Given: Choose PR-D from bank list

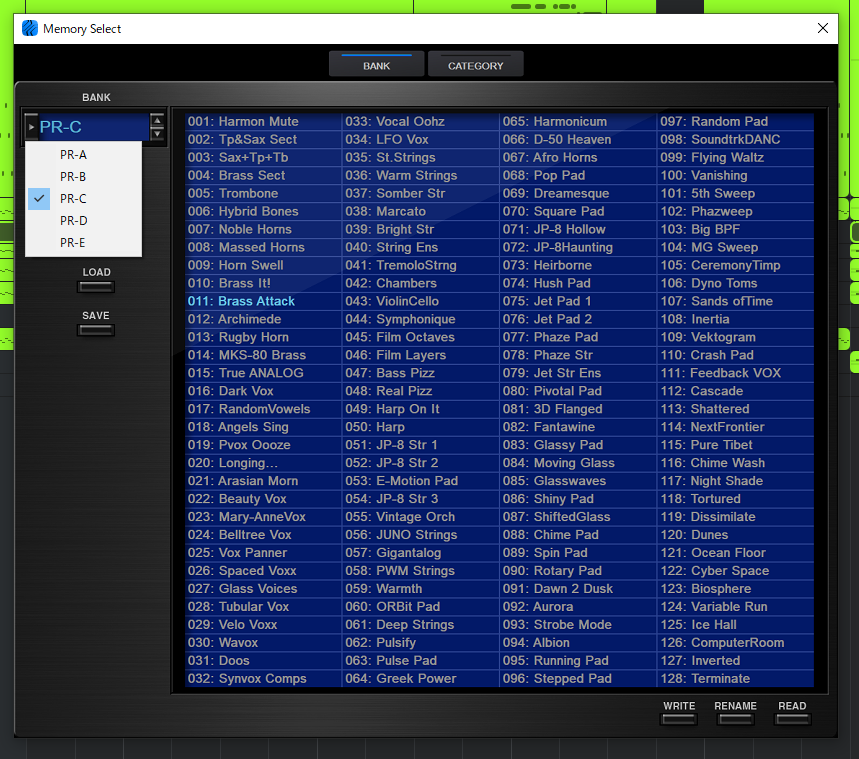Looking at the screenshot, I should point(83,220).
